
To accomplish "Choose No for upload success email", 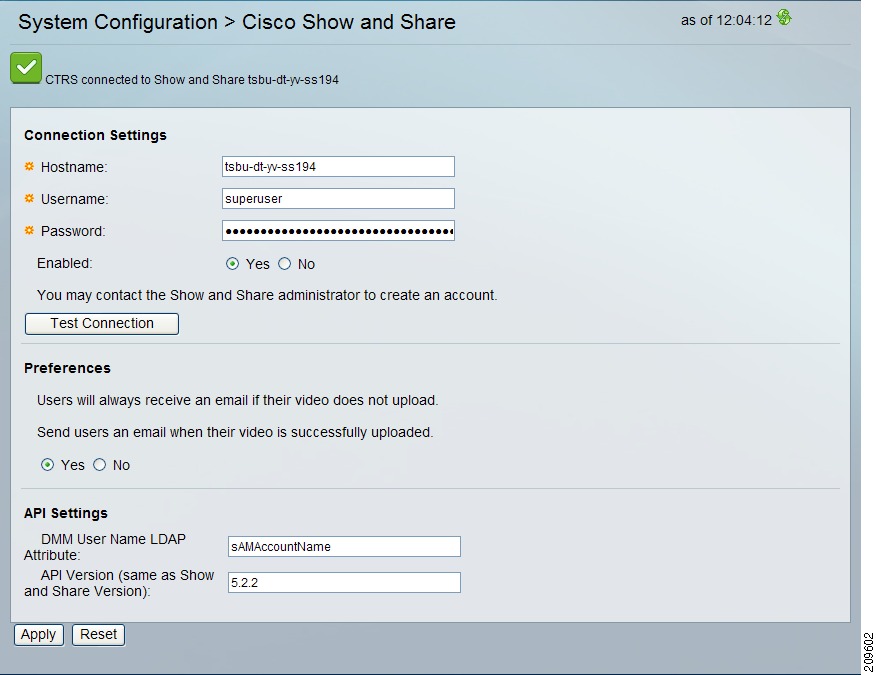I will click(x=99, y=465).
